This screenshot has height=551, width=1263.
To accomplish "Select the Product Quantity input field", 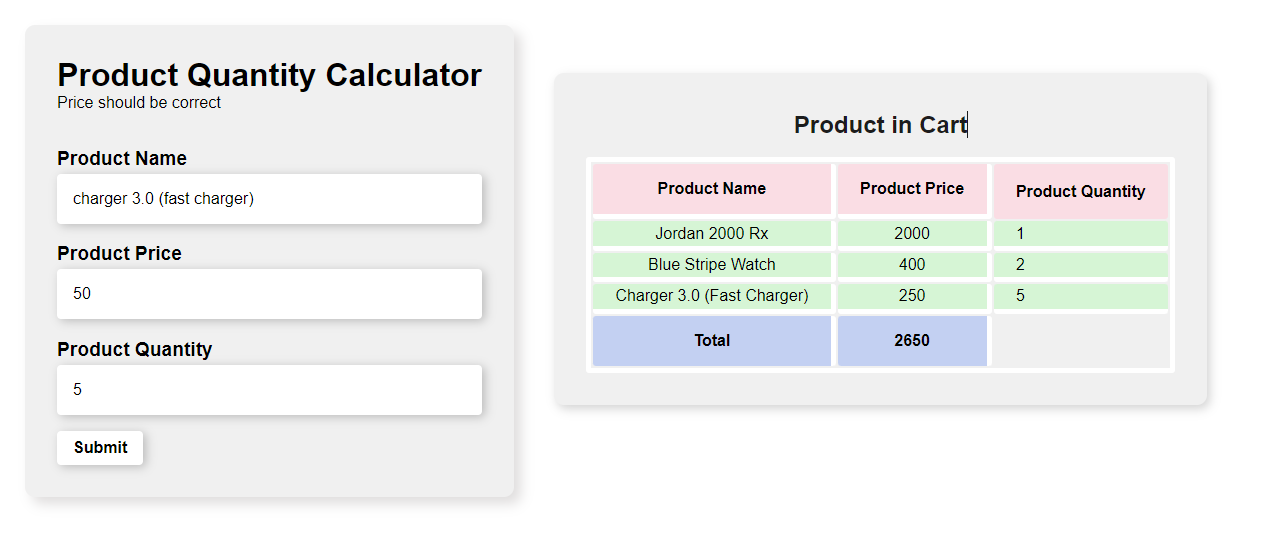I will [269, 390].
